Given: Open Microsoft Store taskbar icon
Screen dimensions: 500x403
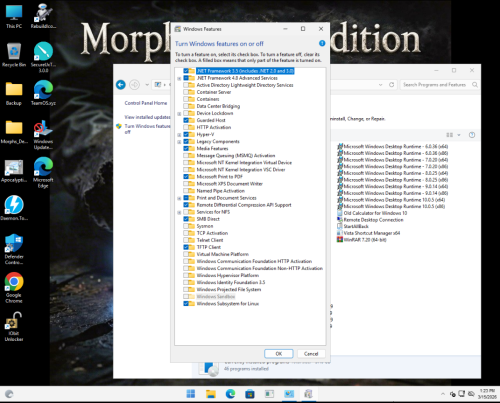Looking at the screenshot, I should tap(250, 394).
